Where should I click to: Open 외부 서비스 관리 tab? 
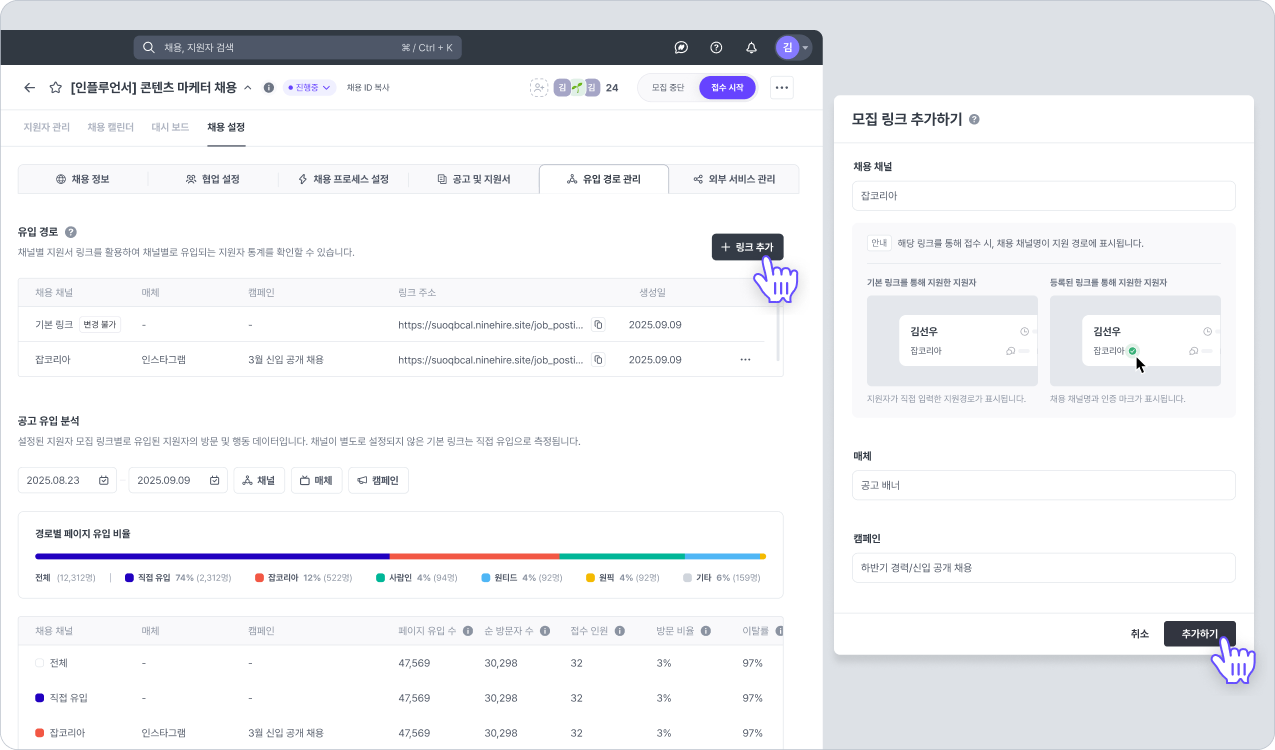tap(734, 179)
